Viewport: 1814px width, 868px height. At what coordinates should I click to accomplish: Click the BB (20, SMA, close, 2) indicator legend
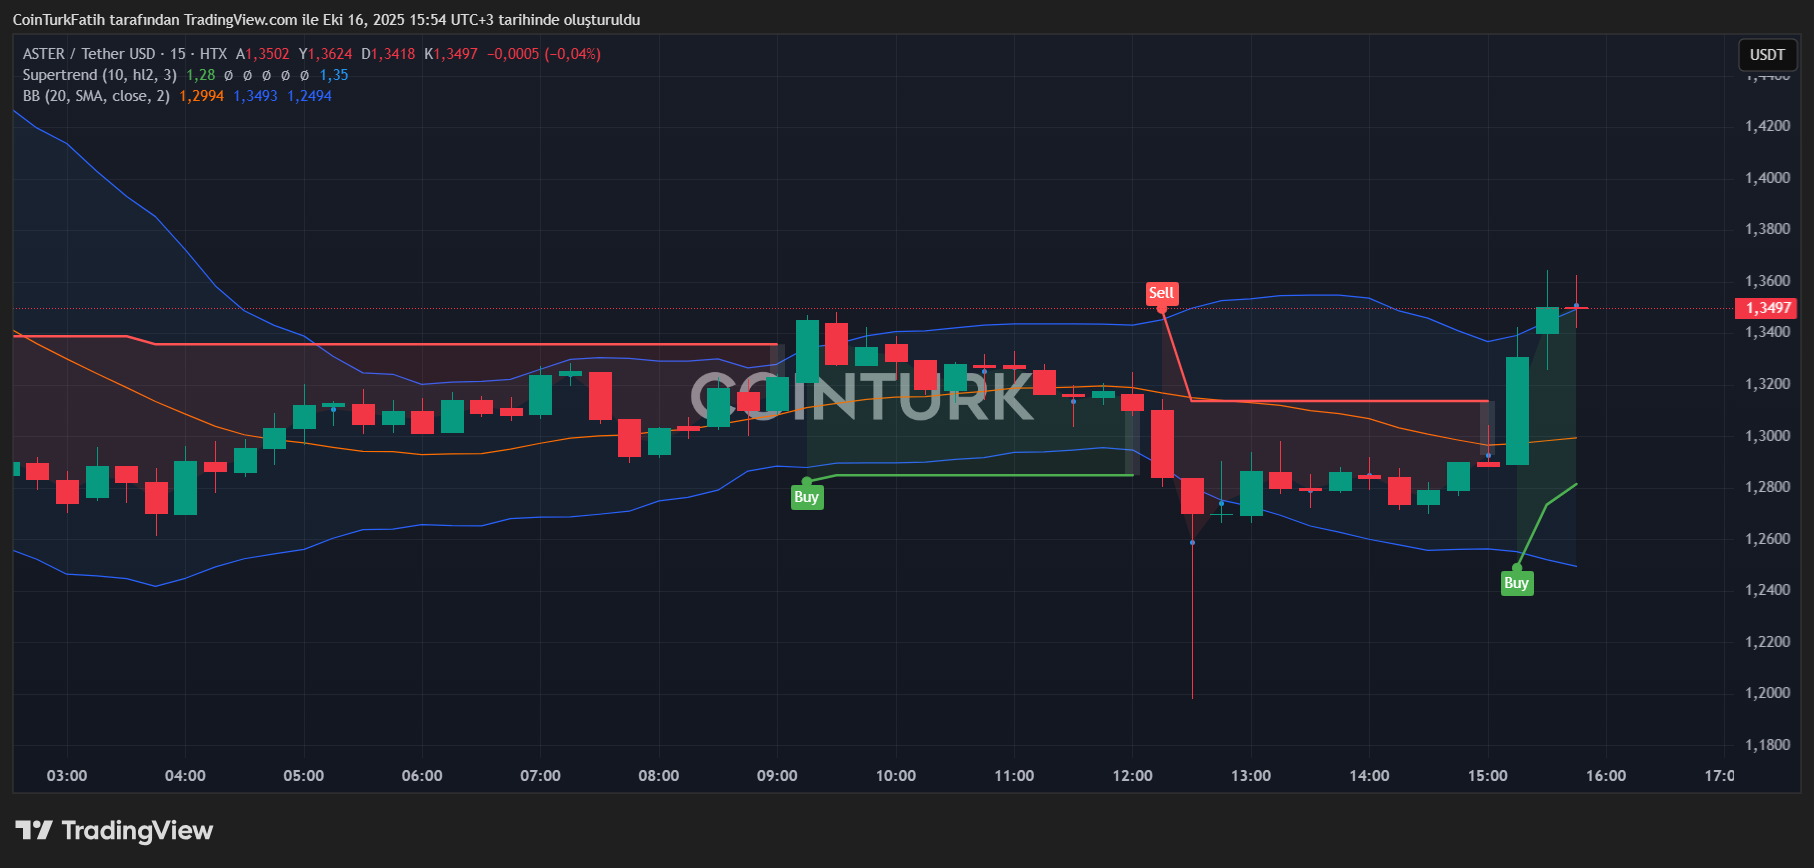pos(96,96)
